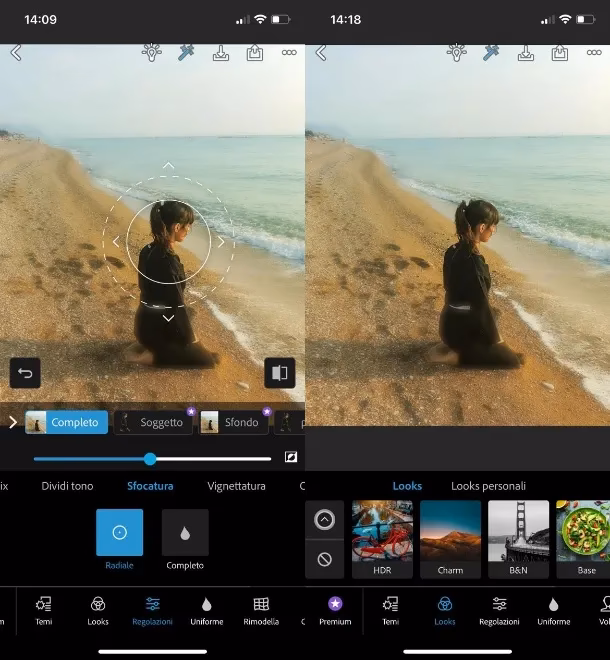This screenshot has height=660, width=610.
Task: Open the Looks personali tab
Action: coord(488,486)
